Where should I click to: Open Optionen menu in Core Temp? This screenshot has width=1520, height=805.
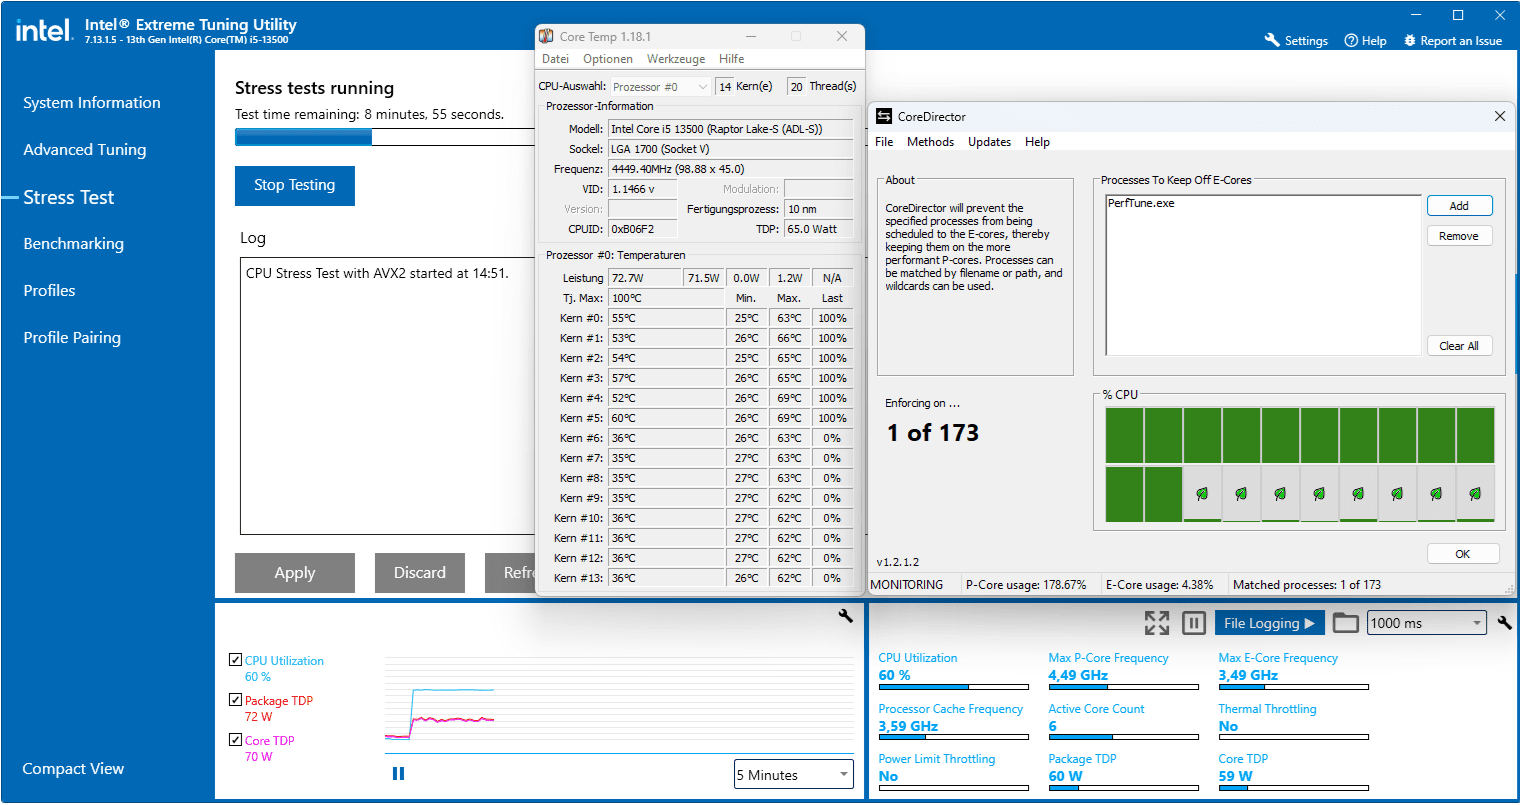coord(608,59)
